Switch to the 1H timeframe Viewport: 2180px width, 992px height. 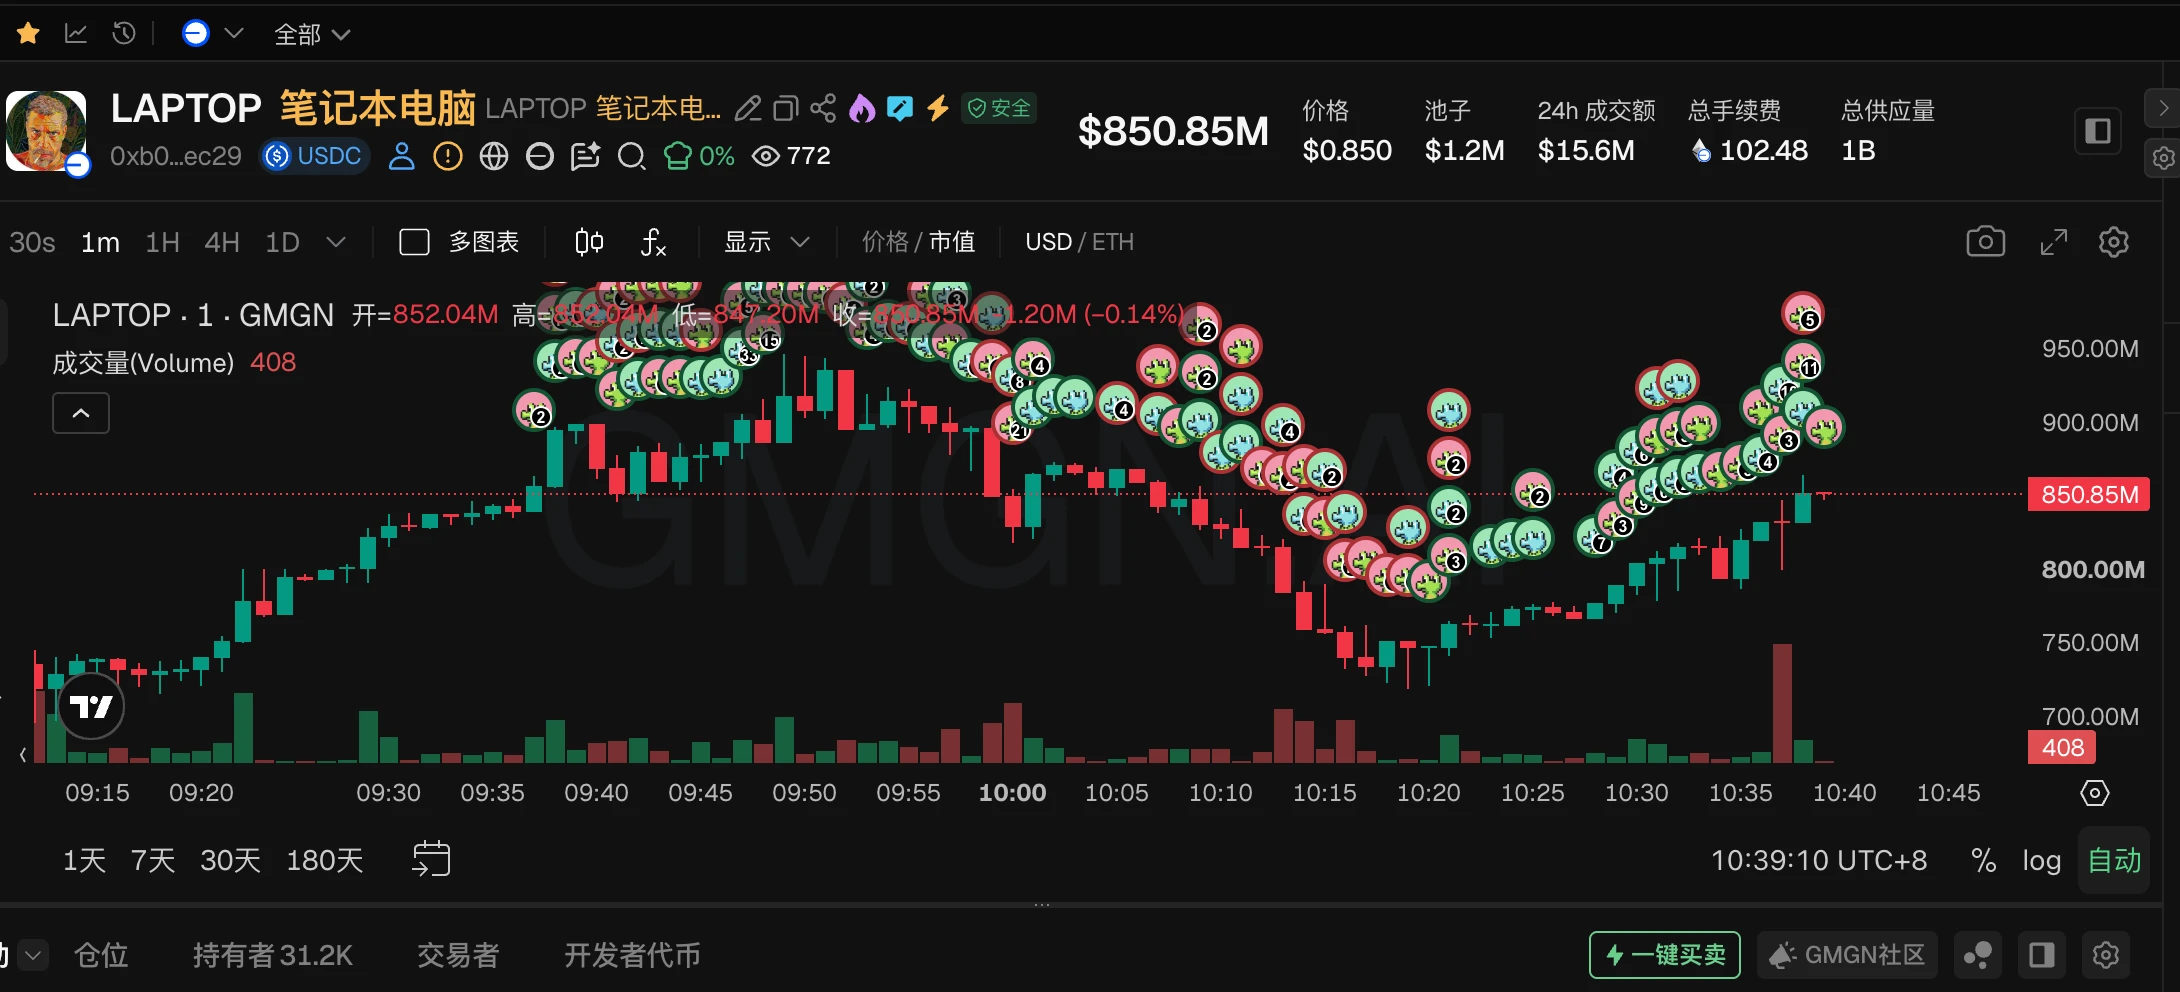162,242
